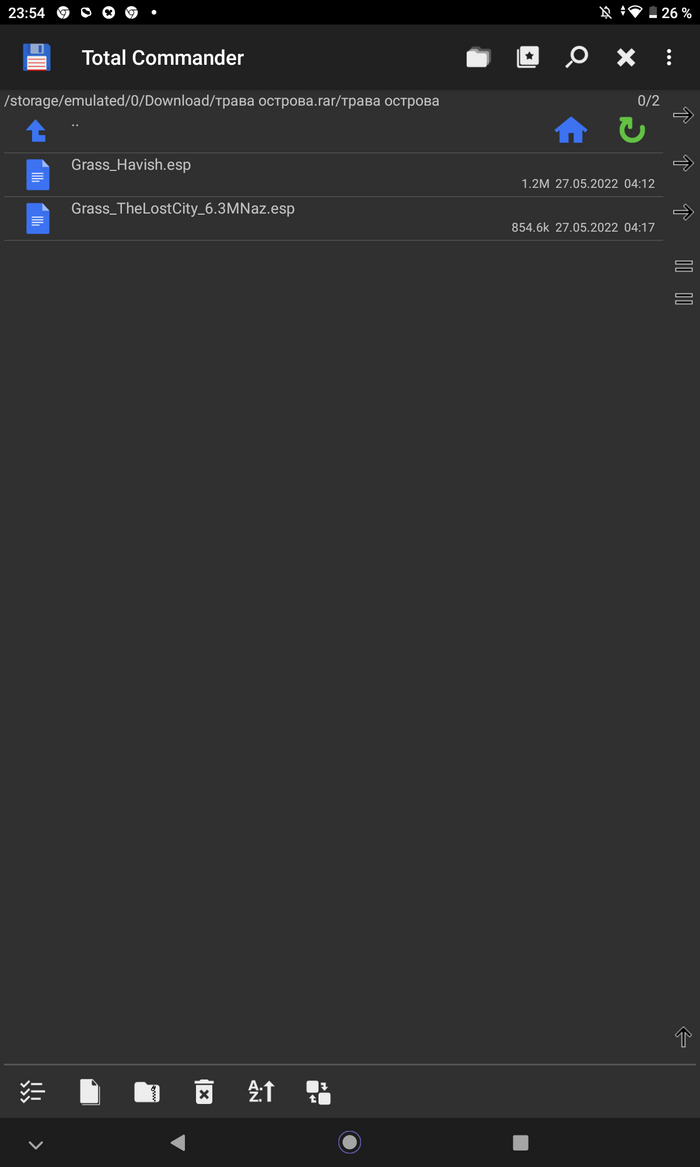Open the bookmarks star icon
The width and height of the screenshot is (700, 1167).
click(x=527, y=57)
